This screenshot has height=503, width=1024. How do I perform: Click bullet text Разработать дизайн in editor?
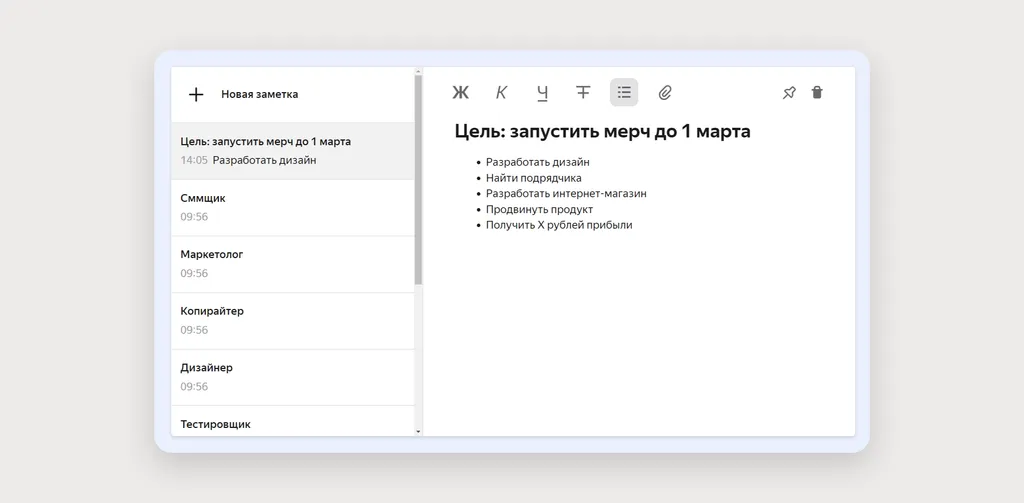(537, 162)
